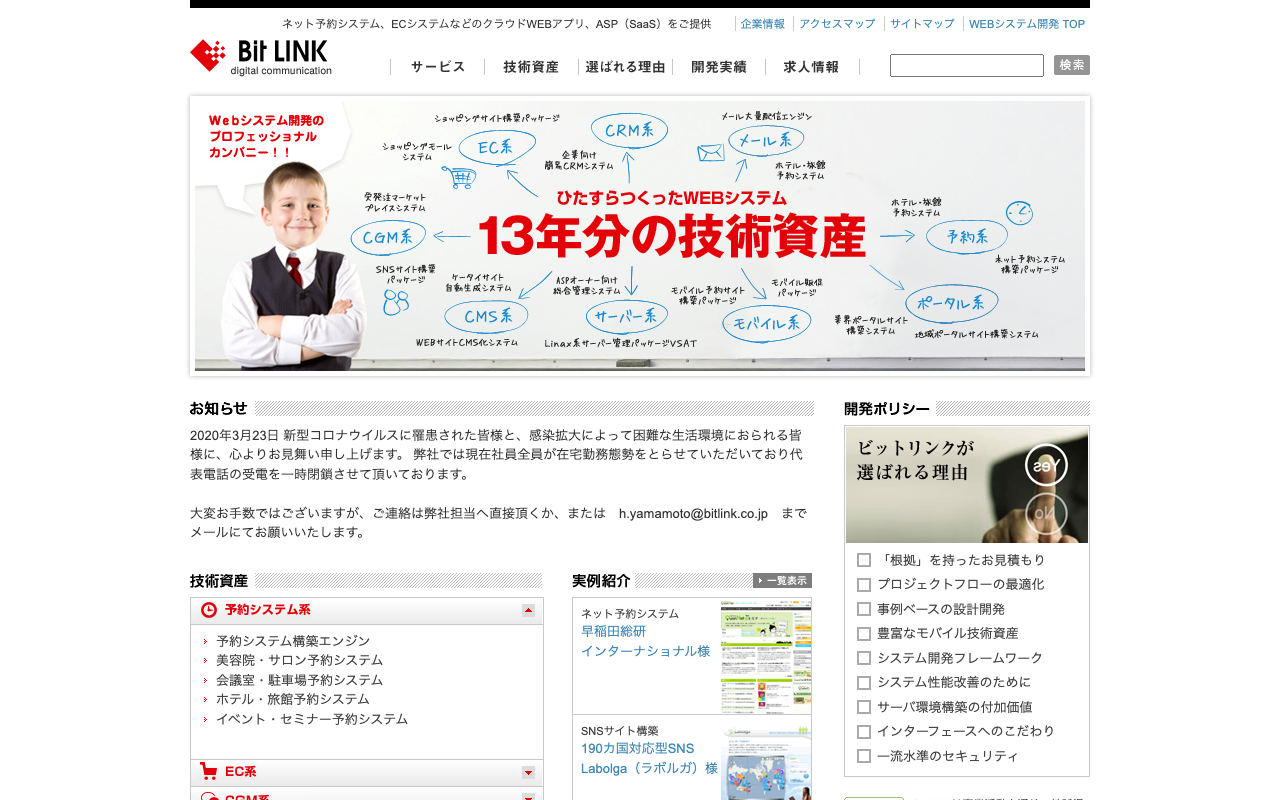Click the CRM系 bubble in the banner
This screenshot has width=1280, height=800.
[x=629, y=131]
